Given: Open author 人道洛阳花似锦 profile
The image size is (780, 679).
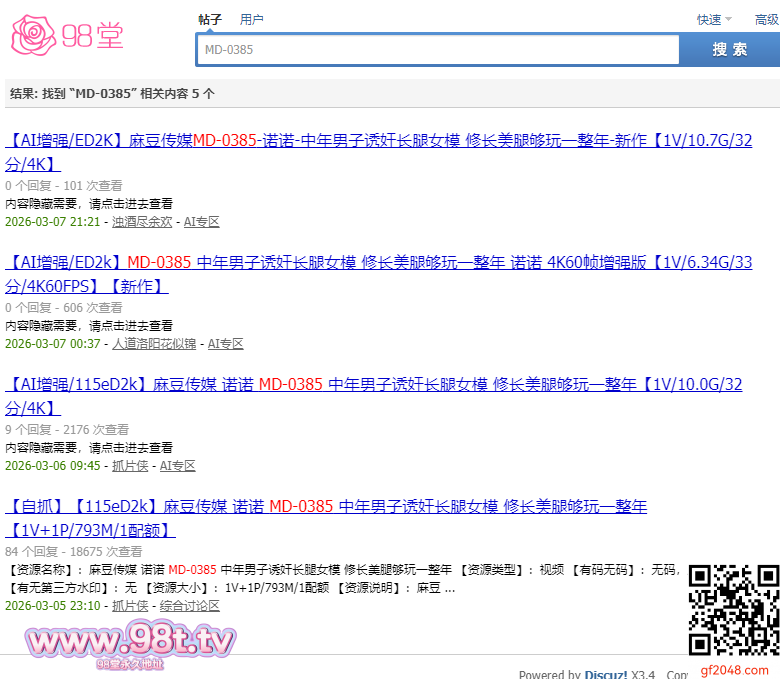Looking at the screenshot, I should pos(154,344).
